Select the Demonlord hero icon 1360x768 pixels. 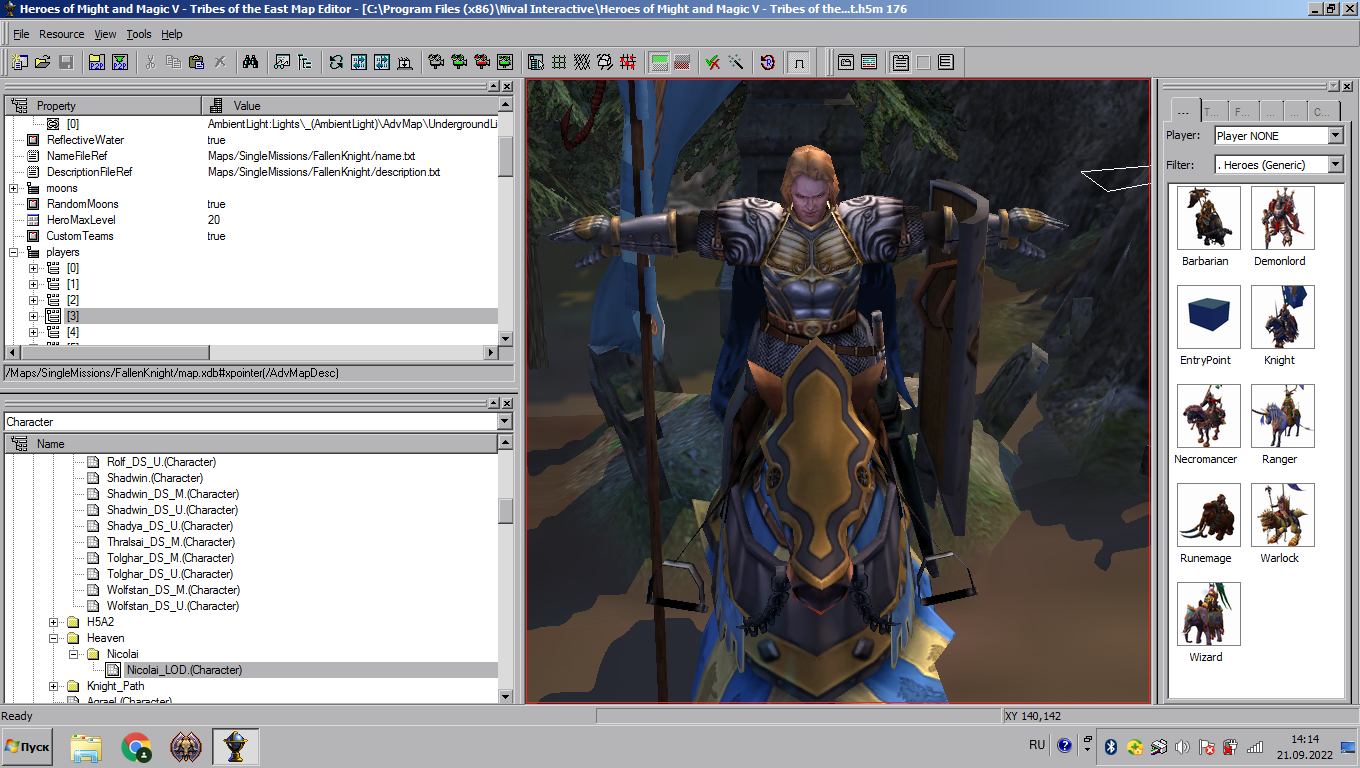1283,218
